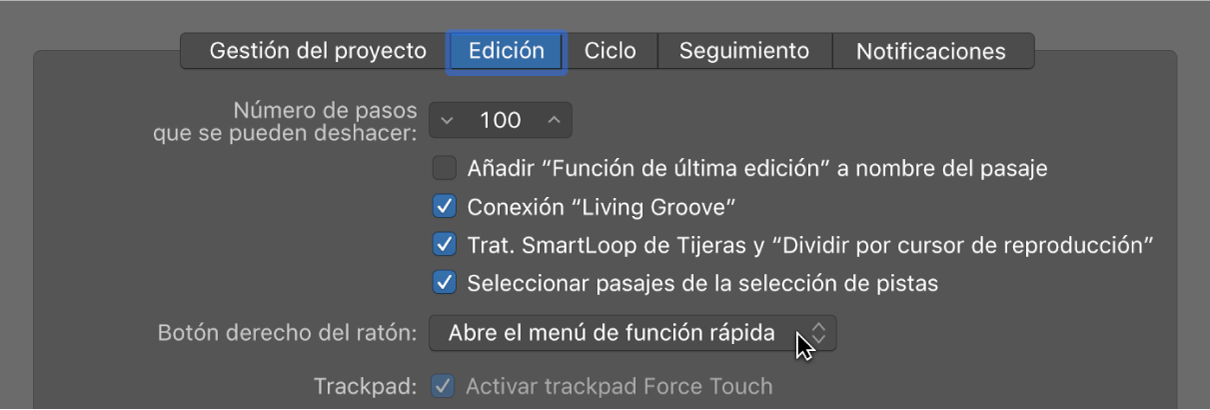The image size is (1210, 410).
Task: Click the up-down arrows of right-button popup
Action: pyautogui.click(x=818, y=333)
